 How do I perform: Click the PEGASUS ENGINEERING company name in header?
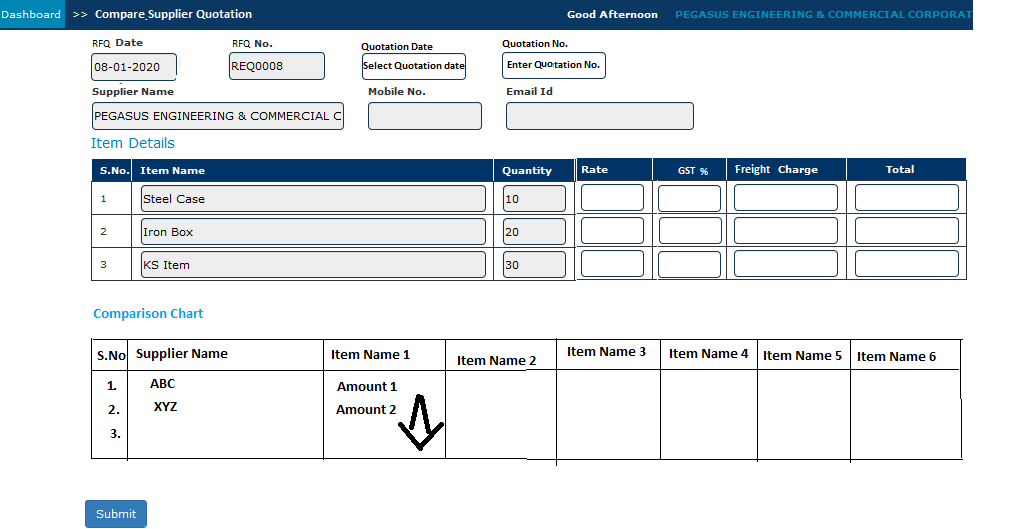[823, 14]
